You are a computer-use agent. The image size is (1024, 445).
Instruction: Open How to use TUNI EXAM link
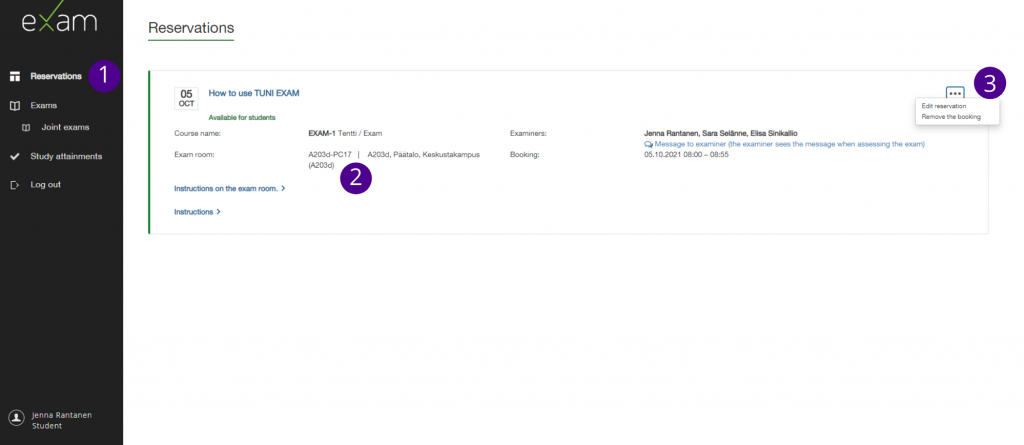254,93
